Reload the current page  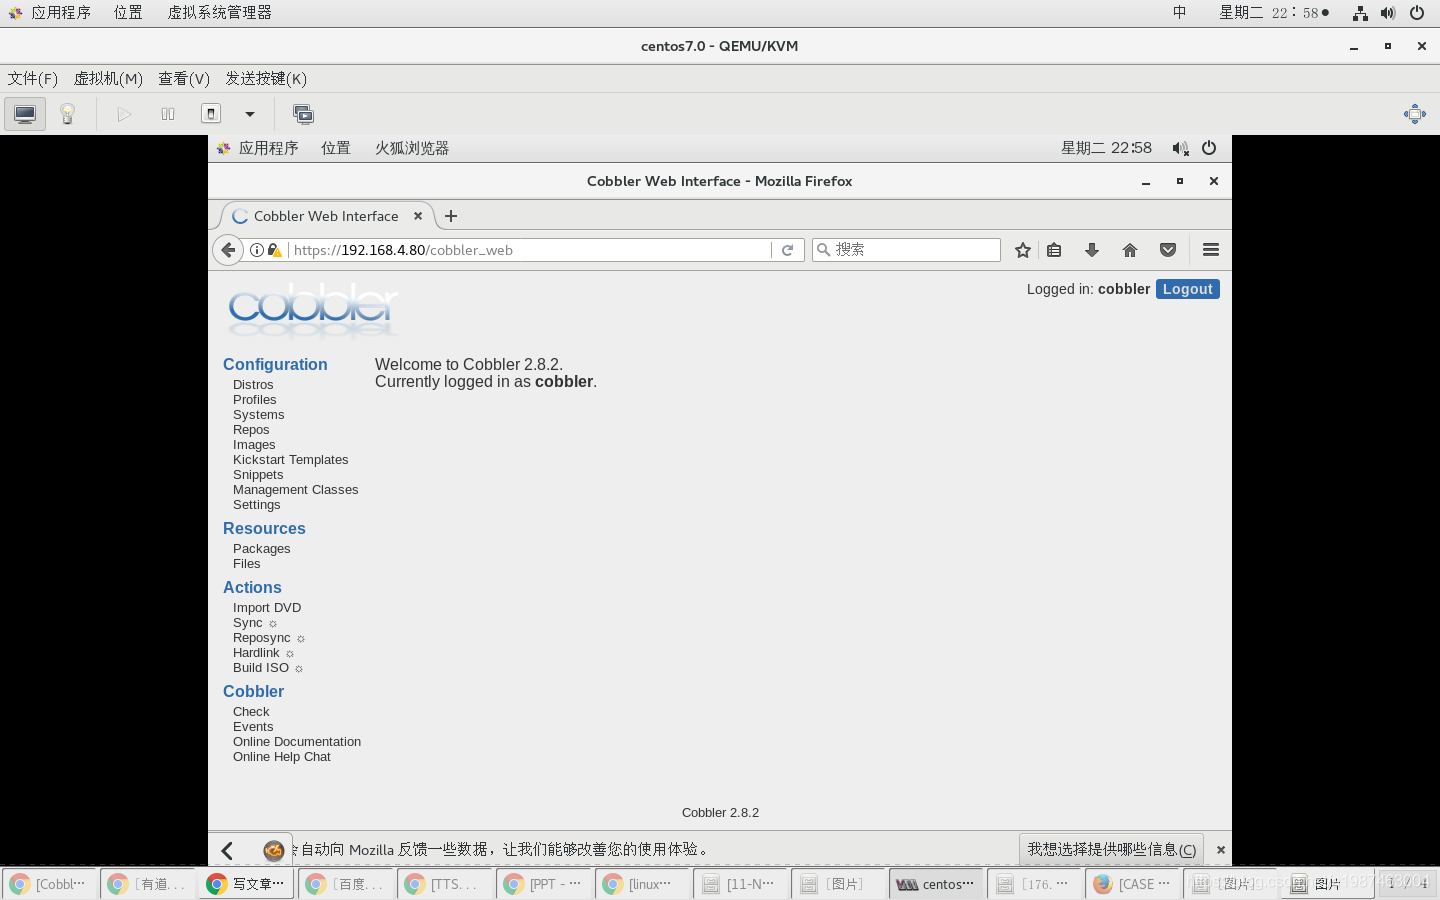click(x=788, y=250)
